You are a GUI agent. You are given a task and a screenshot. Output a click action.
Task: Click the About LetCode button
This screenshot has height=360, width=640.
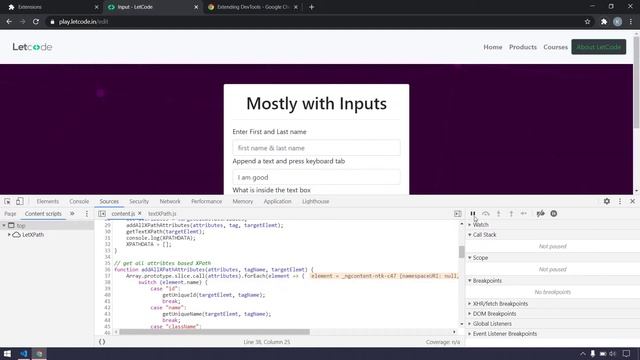point(598,47)
